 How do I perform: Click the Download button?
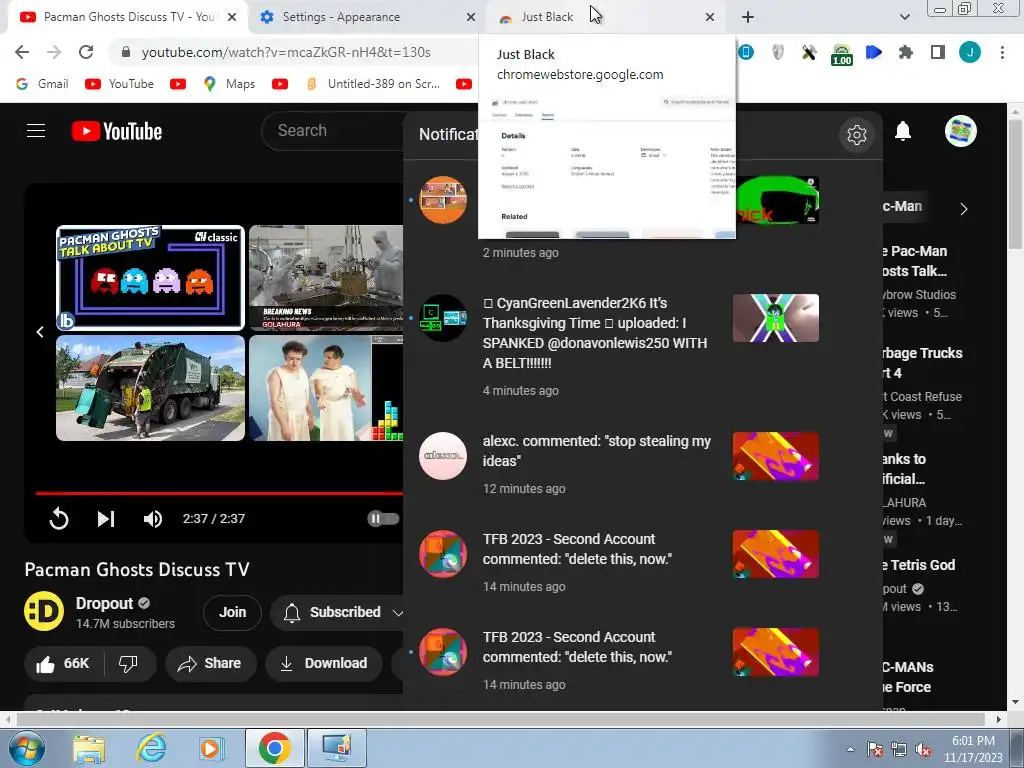[x=324, y=664]
